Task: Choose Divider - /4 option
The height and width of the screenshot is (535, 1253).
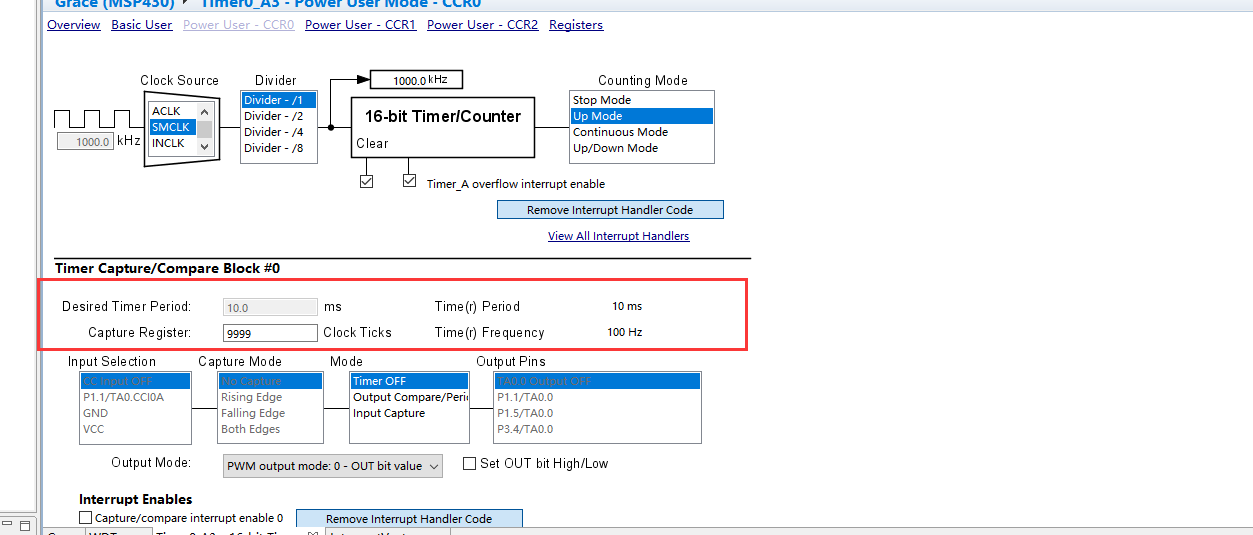Action: coord(279,132)
